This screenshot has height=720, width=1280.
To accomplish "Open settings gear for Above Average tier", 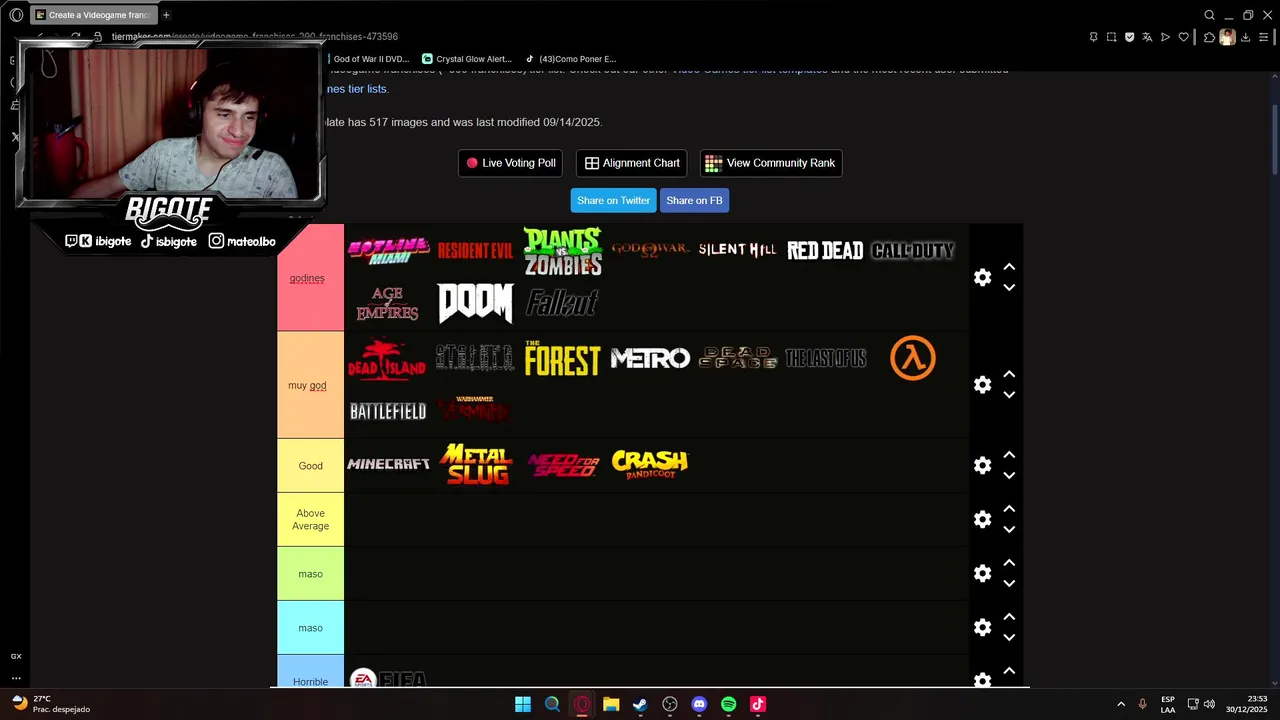I will coord(982,519).
